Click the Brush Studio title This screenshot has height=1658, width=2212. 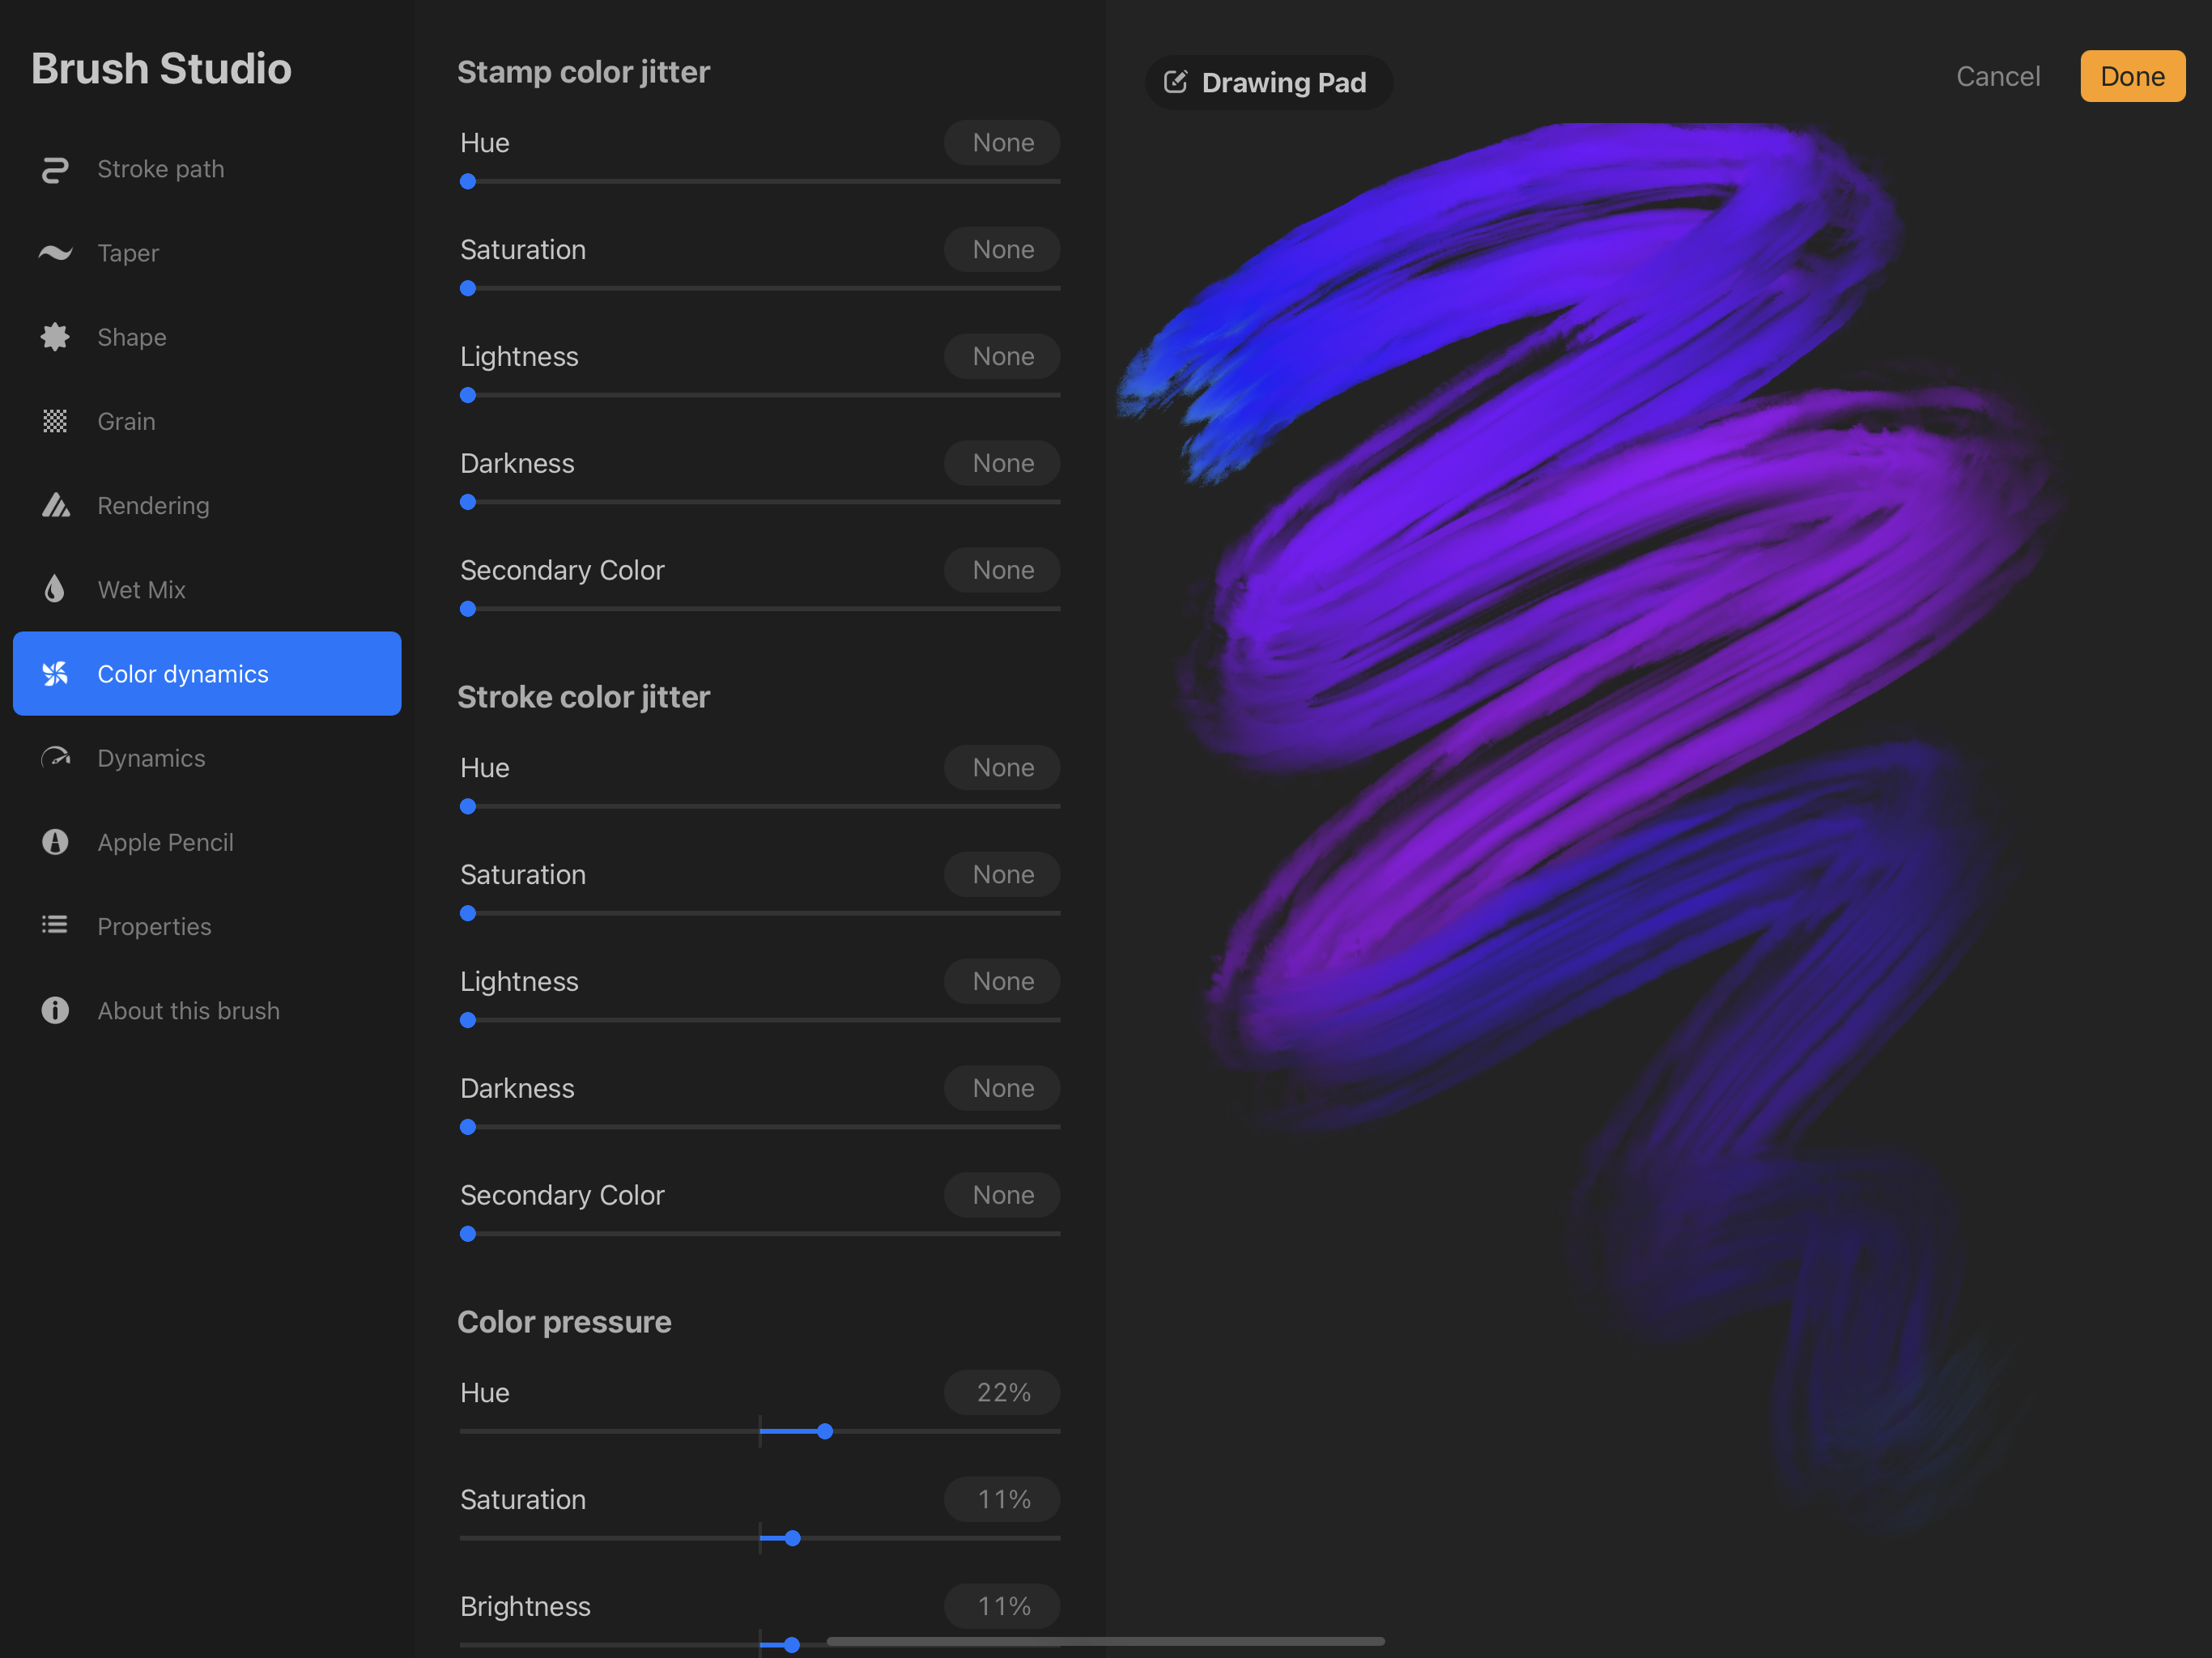[x=161, y=69]
